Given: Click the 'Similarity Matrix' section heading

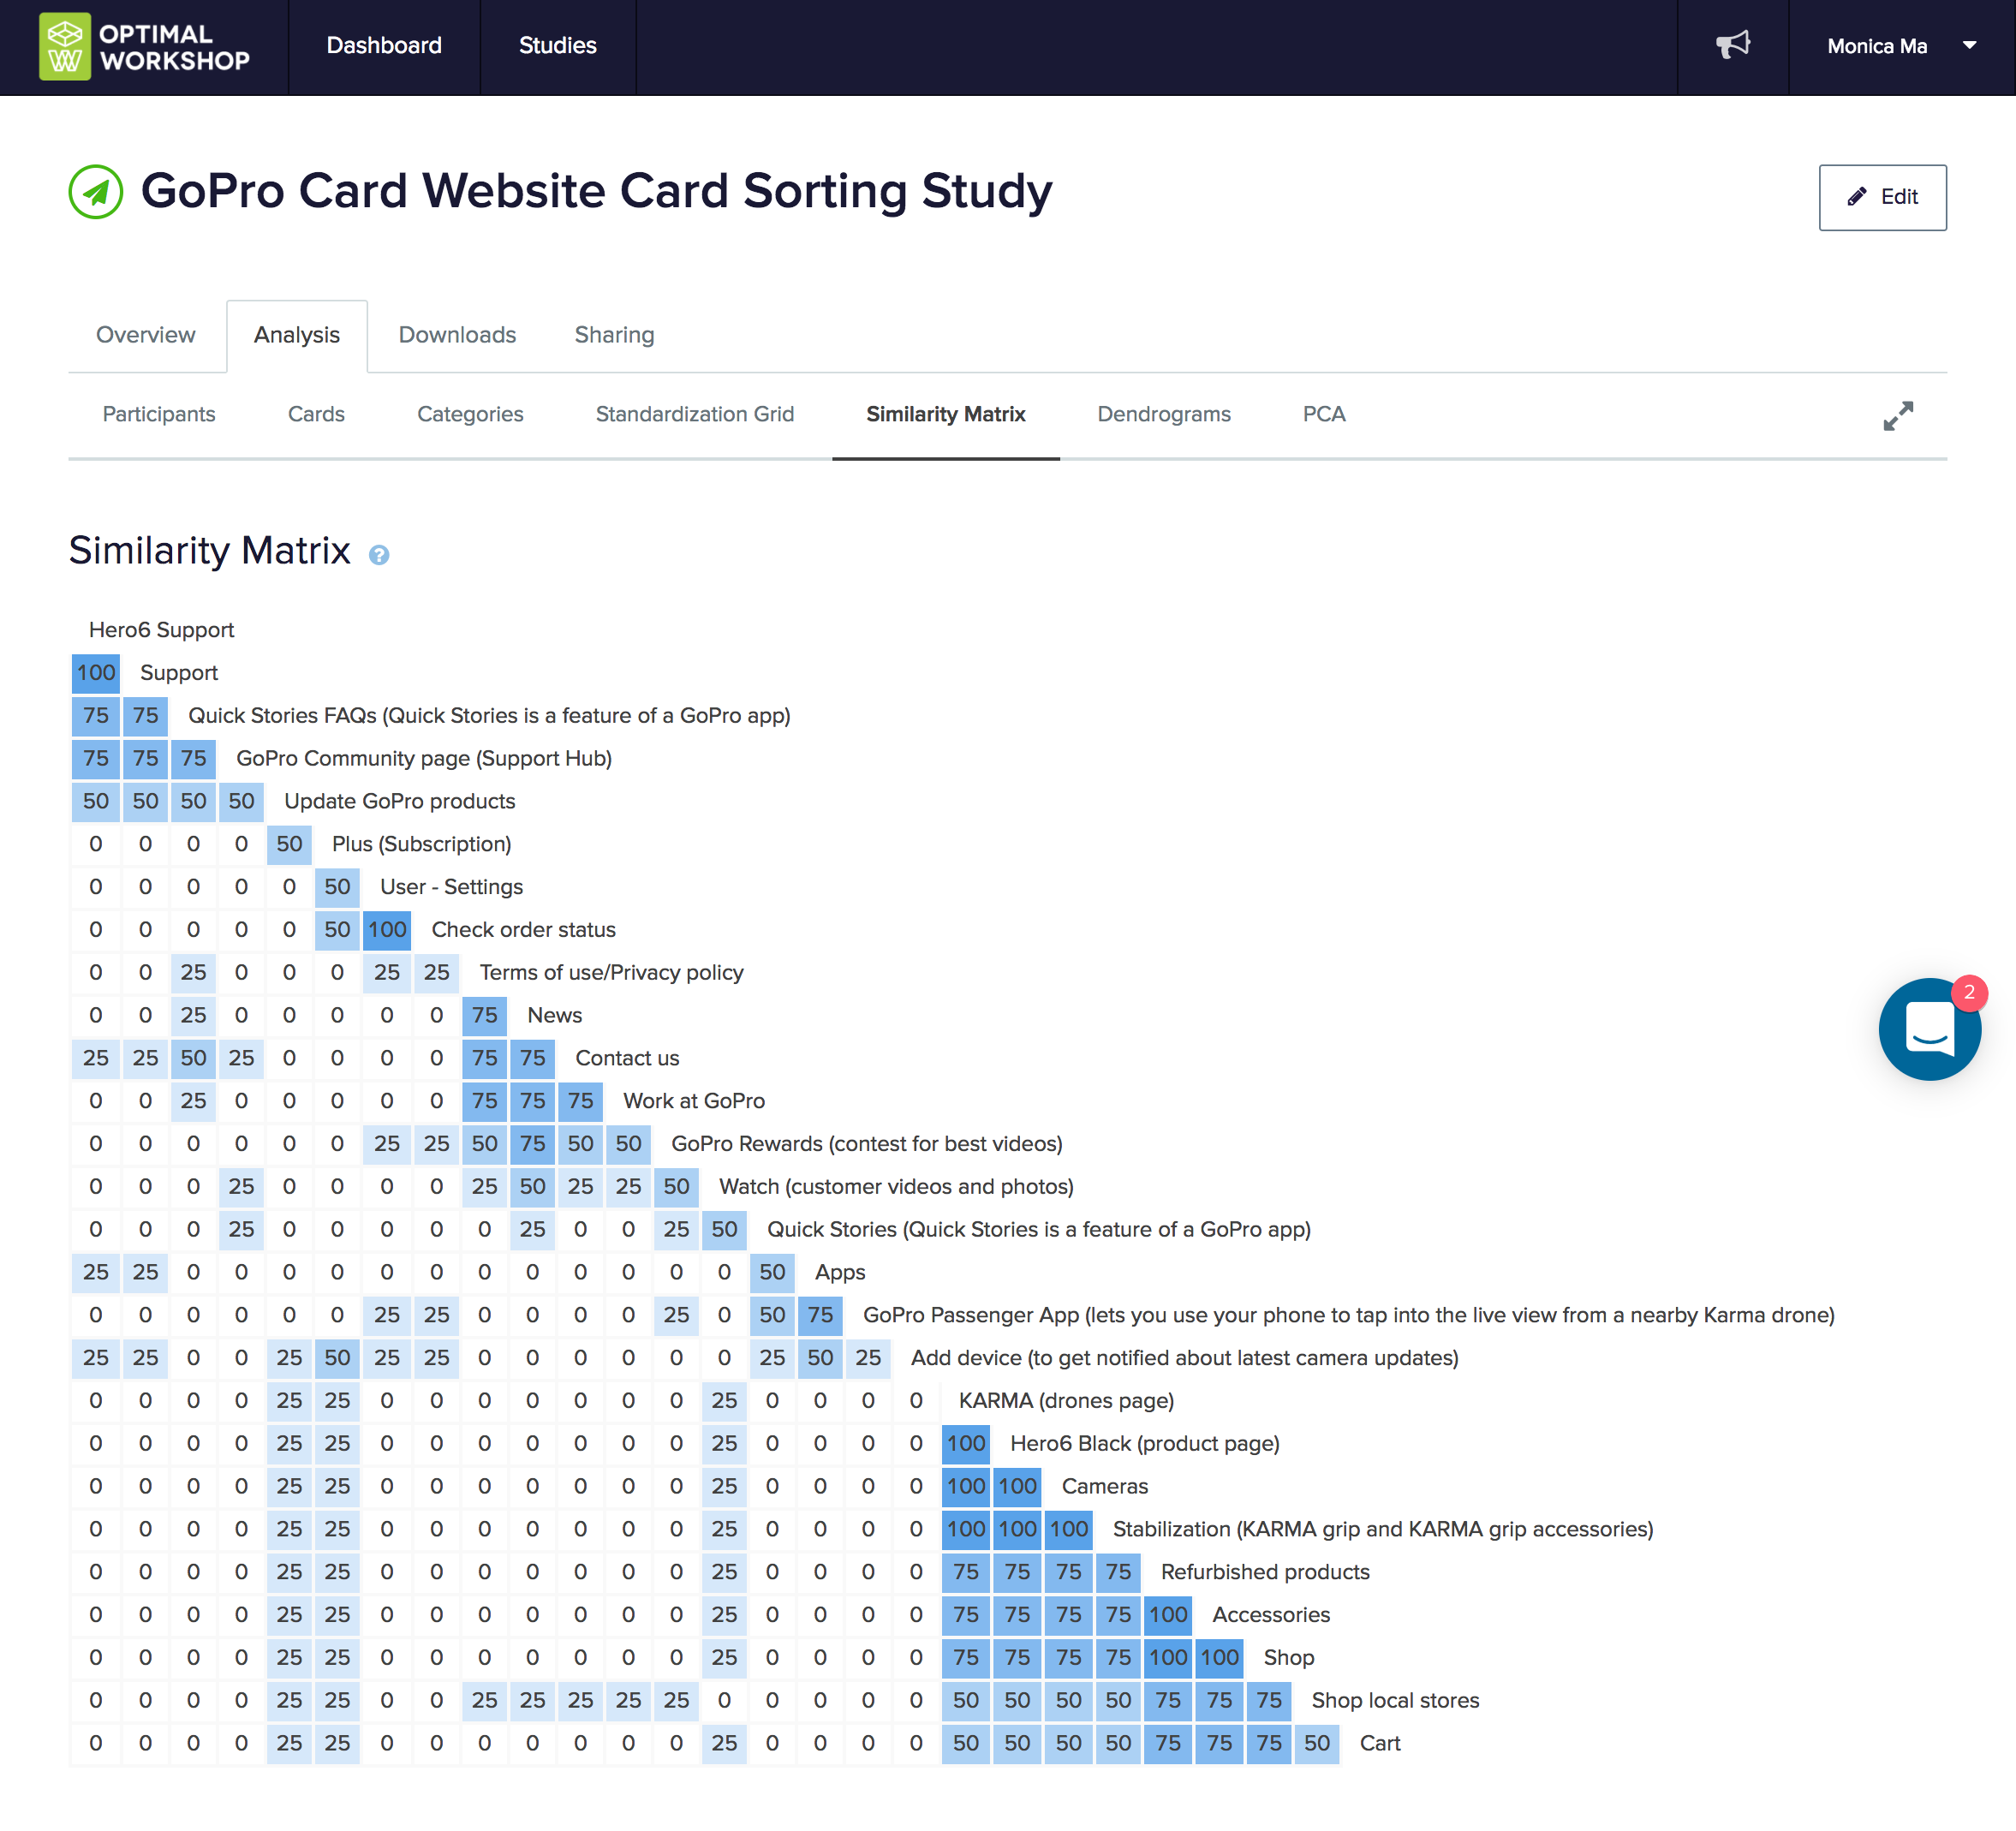Looking at the screenshot, I should (x=210, y=550).
